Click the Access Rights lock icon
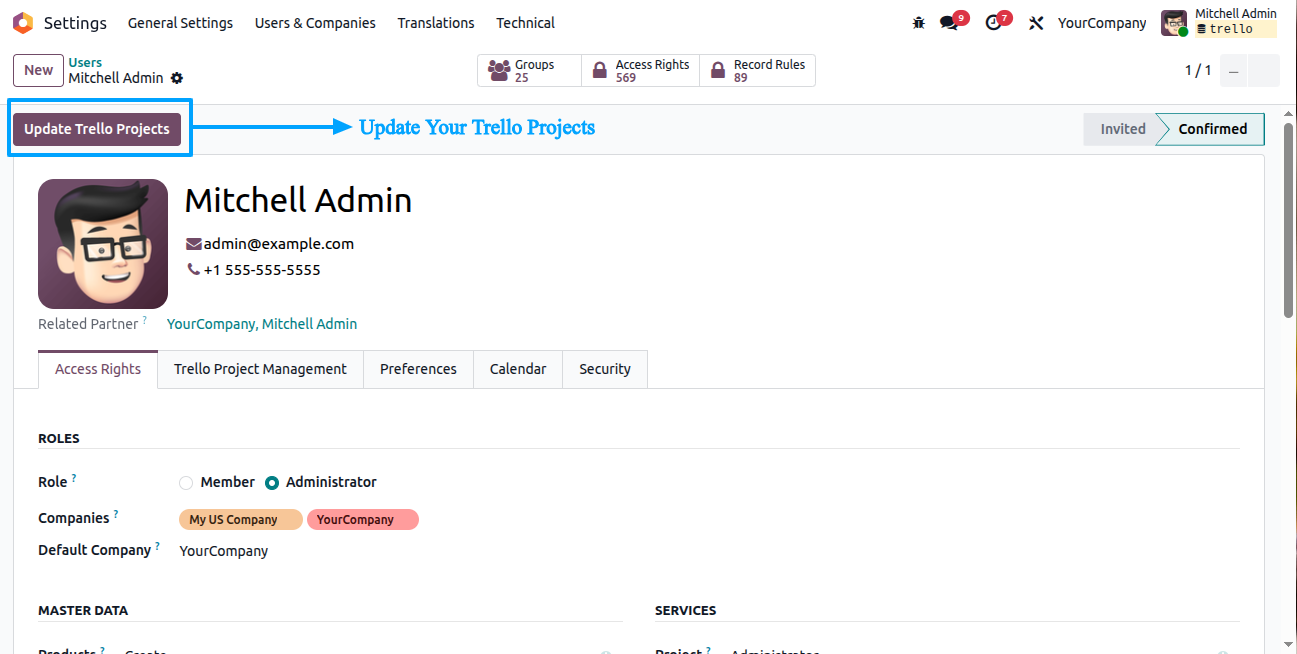The width and height of the screenshot is (1297, 654). [x=599, y=71]
